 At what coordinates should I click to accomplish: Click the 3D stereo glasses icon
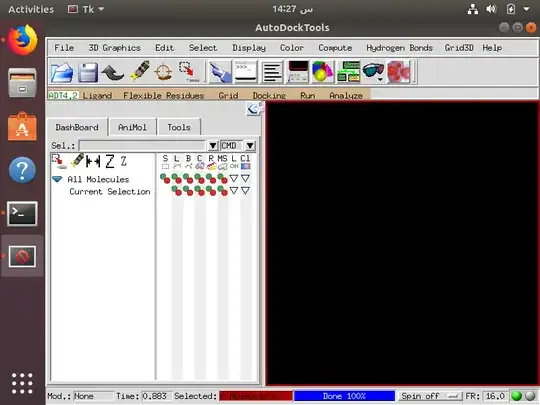coord(373,71)
